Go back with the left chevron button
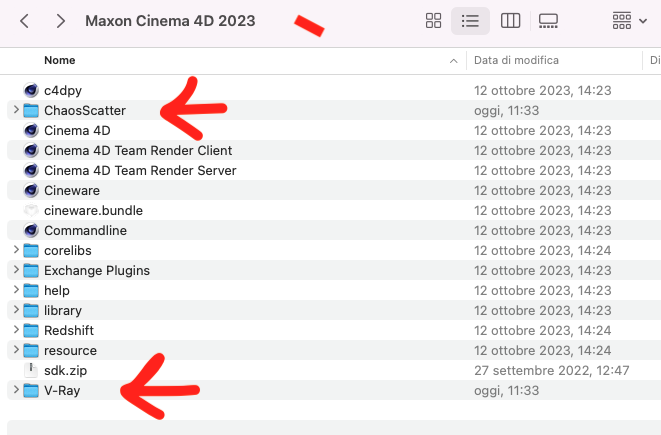Viewport: 661px width, 435px height. tap(24, 21)
